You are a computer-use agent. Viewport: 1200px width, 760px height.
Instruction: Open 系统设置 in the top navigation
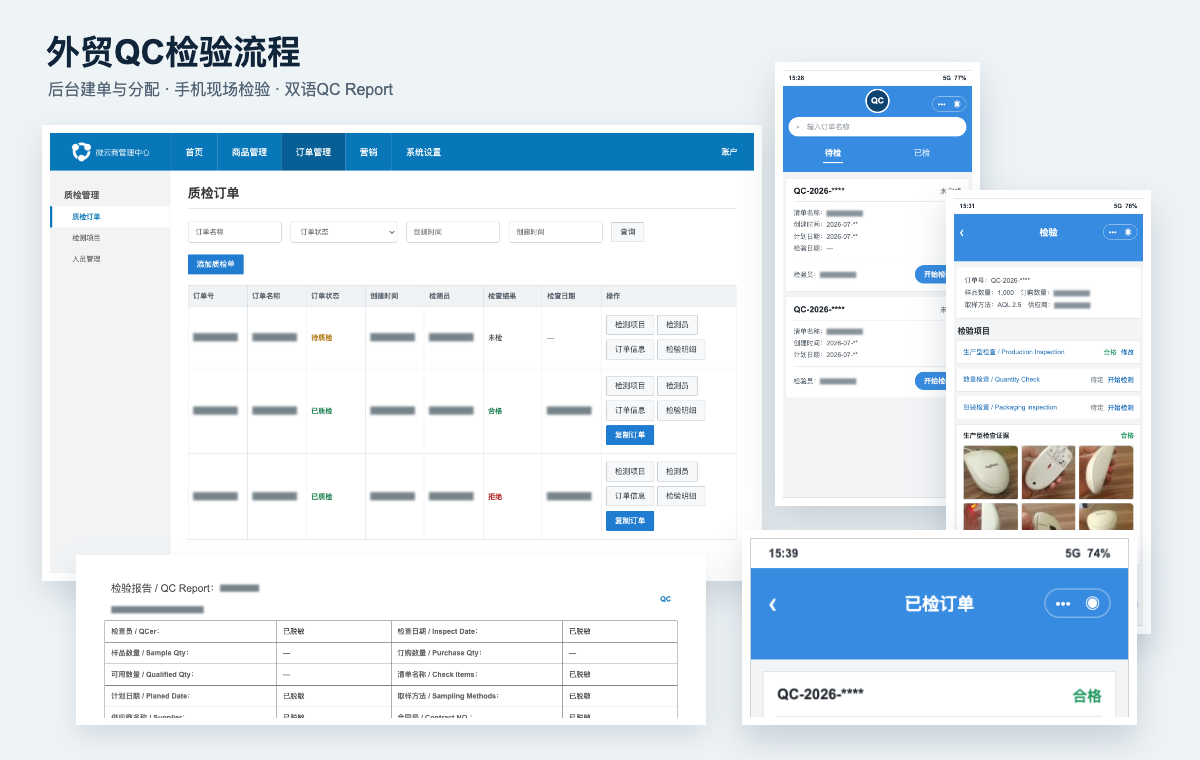coord(423,152)
